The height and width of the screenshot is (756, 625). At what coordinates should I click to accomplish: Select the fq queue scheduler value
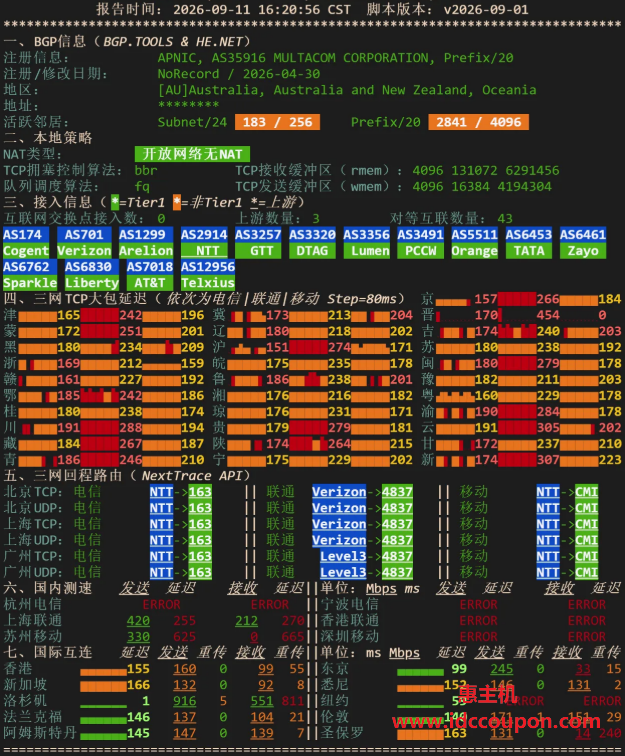(x=142, y=186)
